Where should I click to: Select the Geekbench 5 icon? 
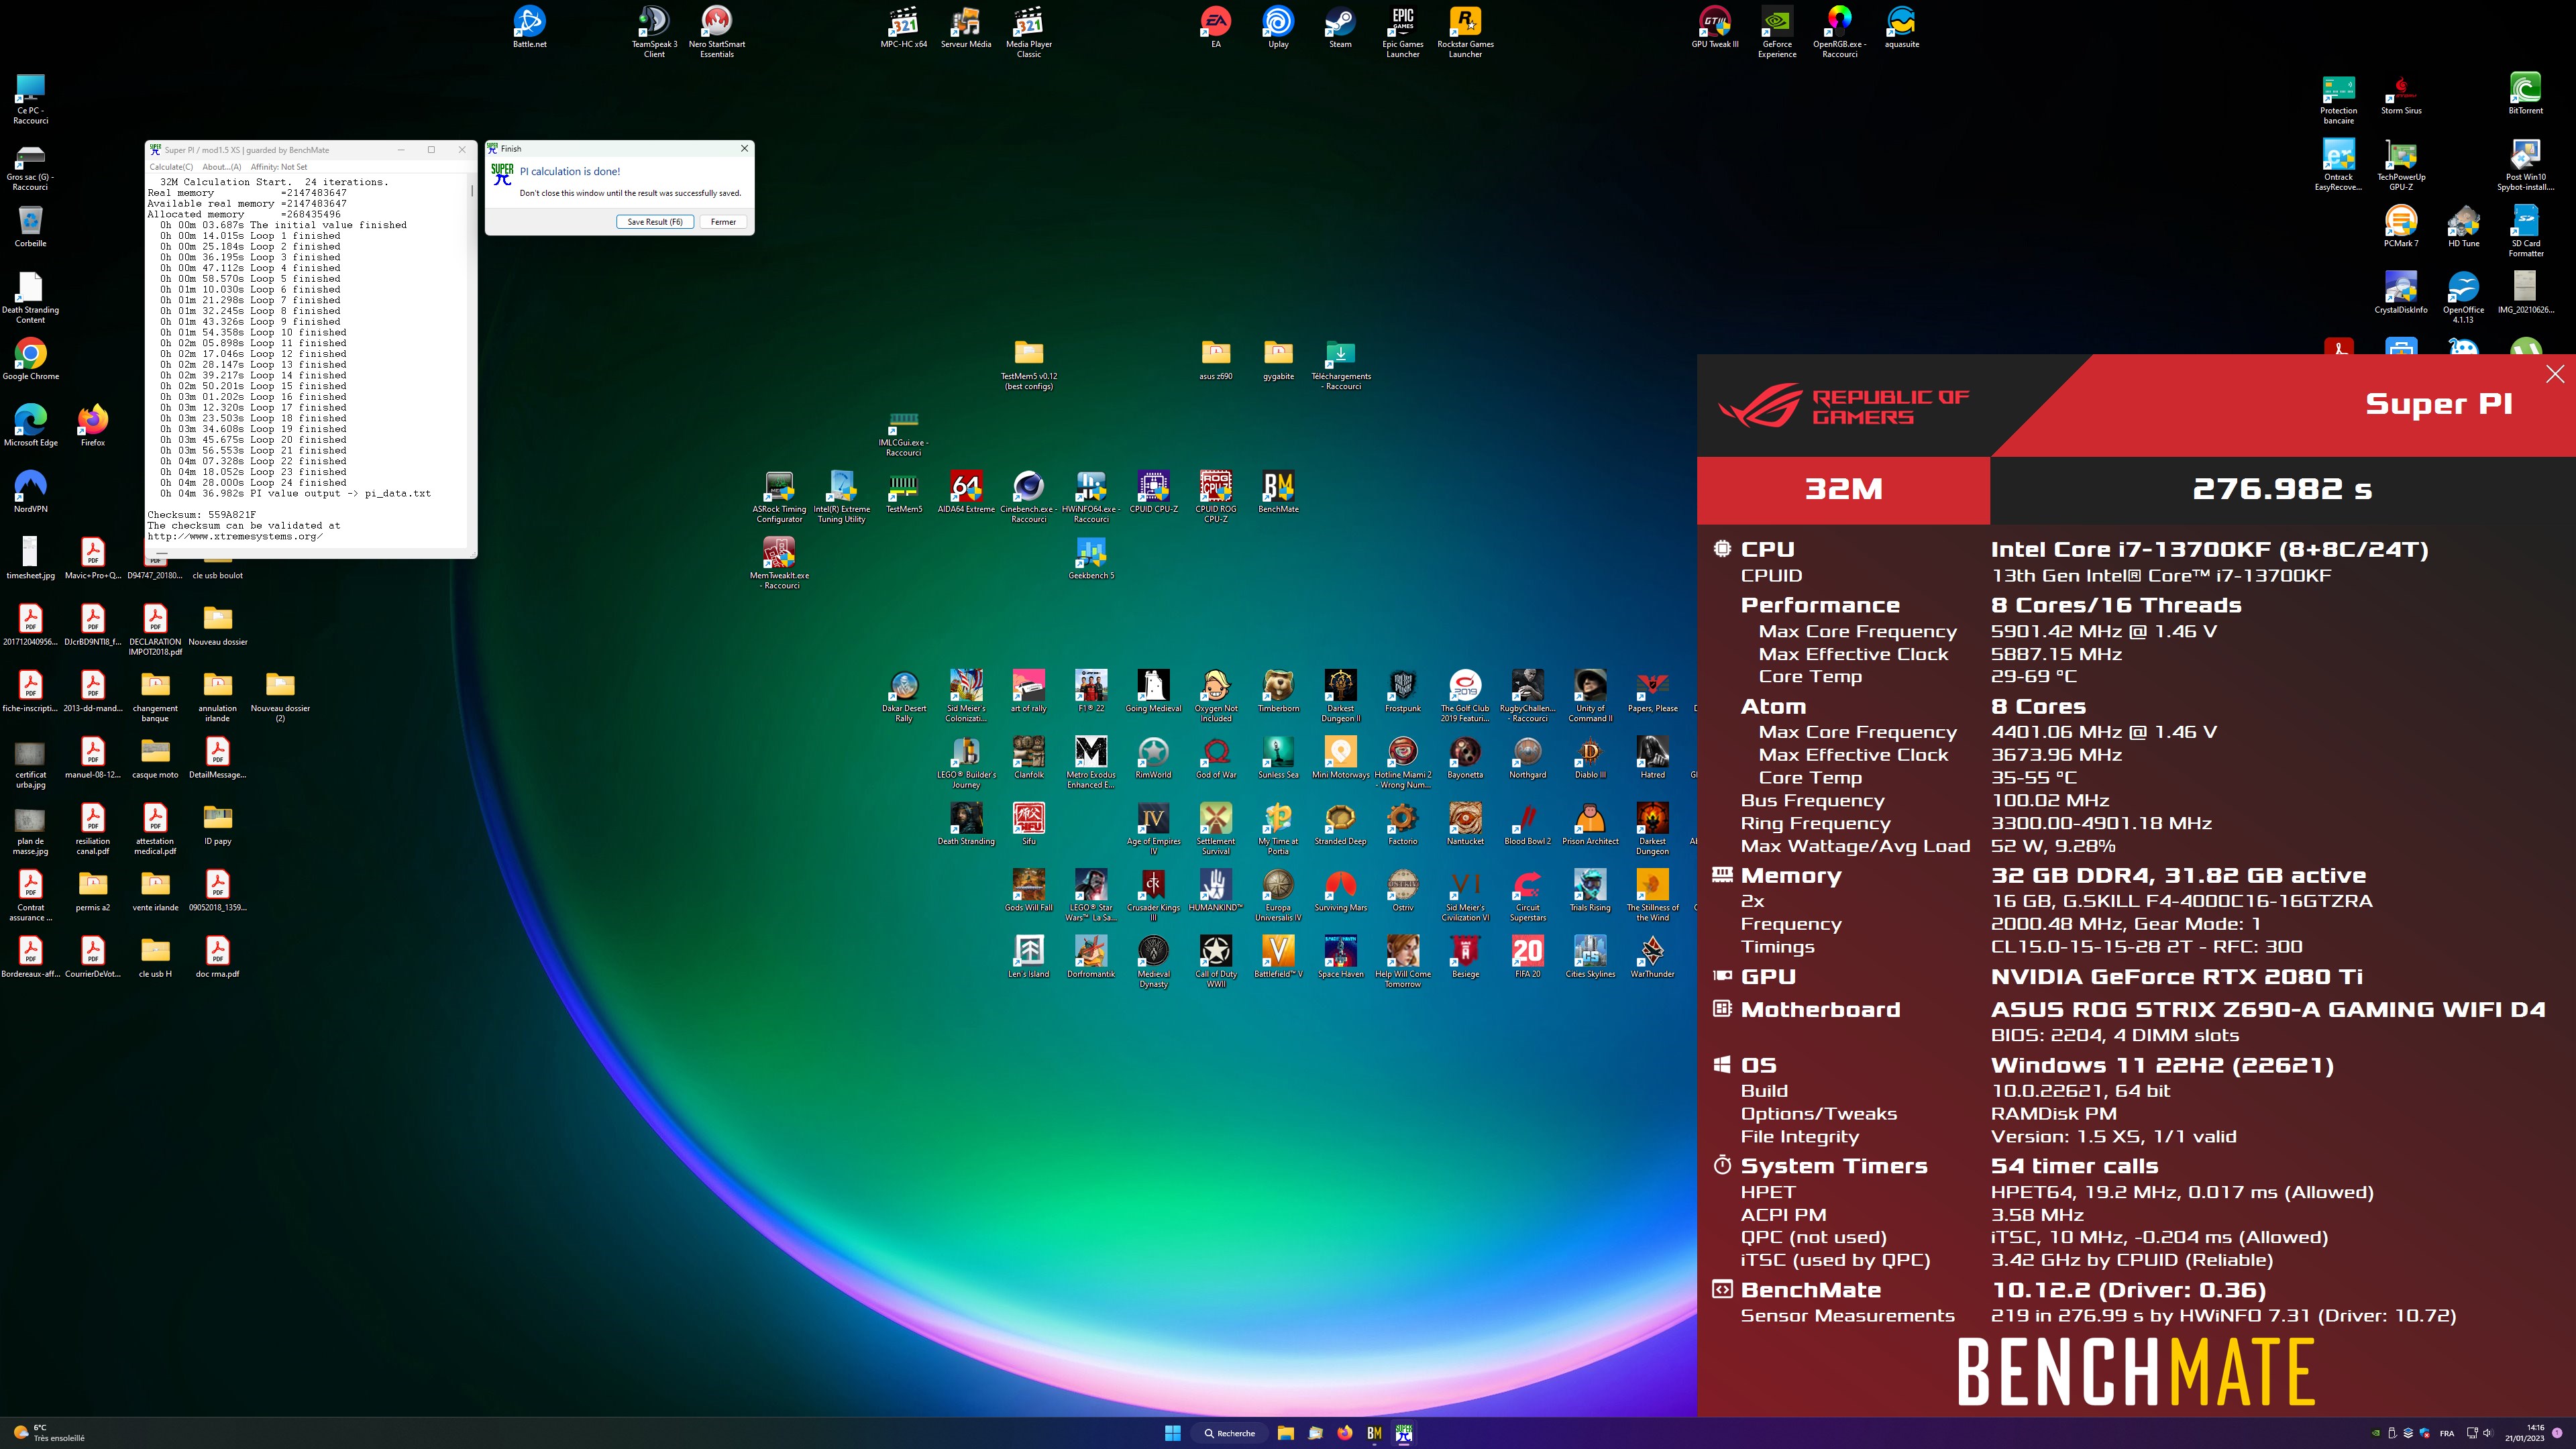tap(1091, 558)
